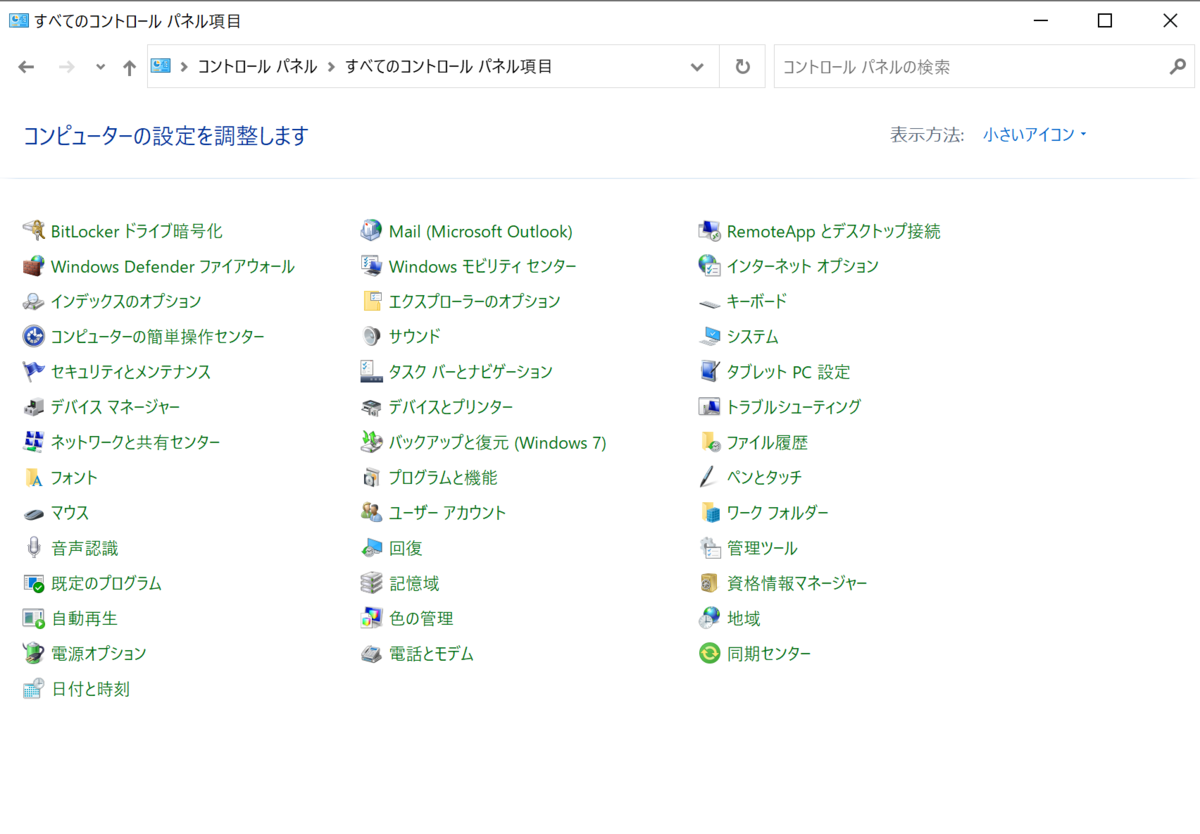Expand the address bar history dropdown arrow
This screenshot has height=834, width=1200.
coord(697,67)
